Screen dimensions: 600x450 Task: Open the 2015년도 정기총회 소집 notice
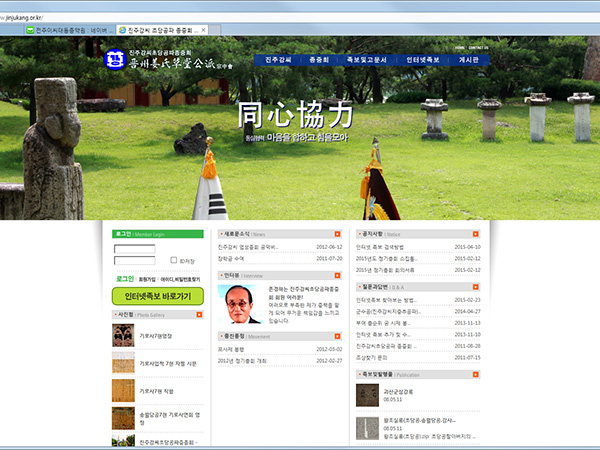click(x=386, y=259)
